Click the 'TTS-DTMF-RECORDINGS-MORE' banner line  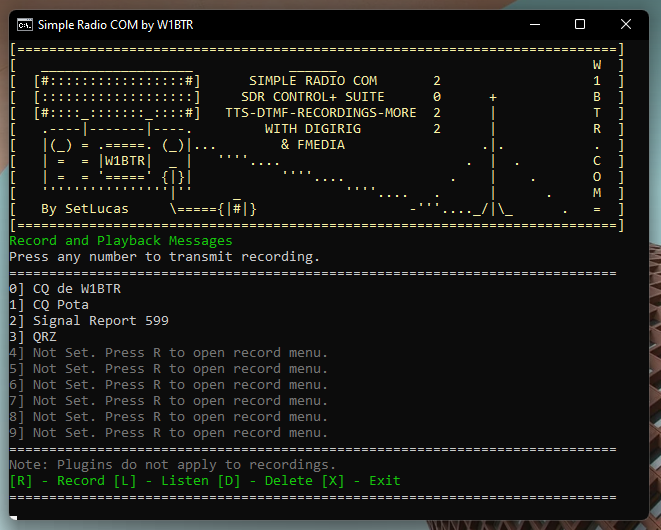click(321, 113)
